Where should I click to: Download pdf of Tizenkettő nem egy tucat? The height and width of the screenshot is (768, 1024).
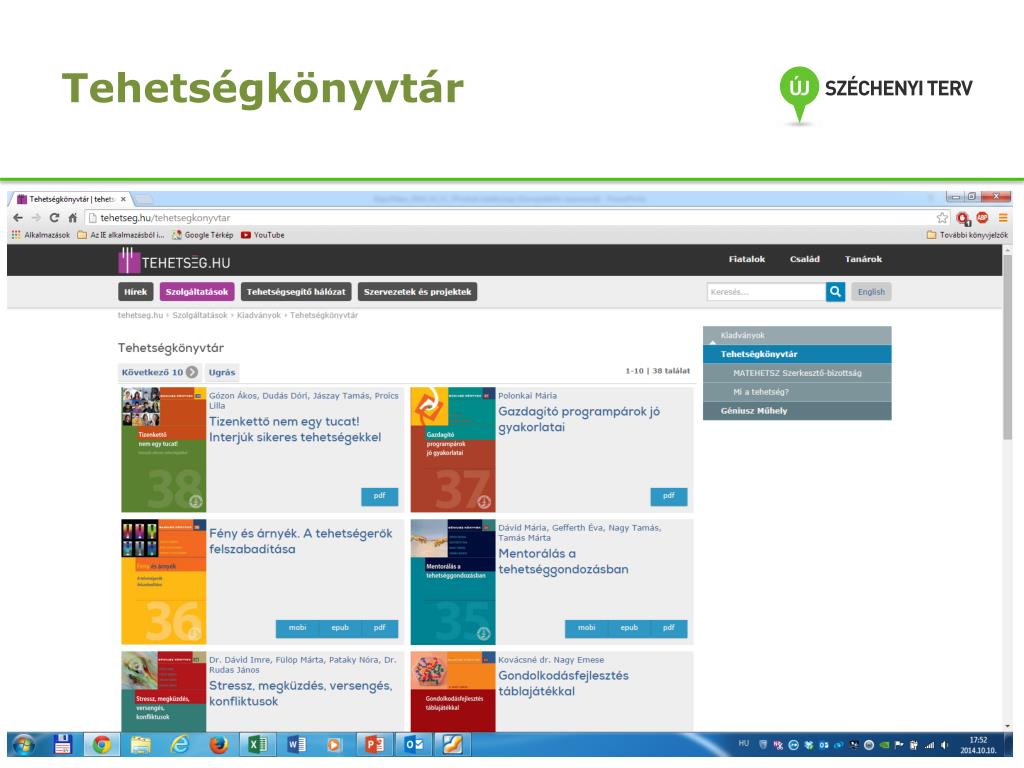pyautogui.click(x=379, y=496)
